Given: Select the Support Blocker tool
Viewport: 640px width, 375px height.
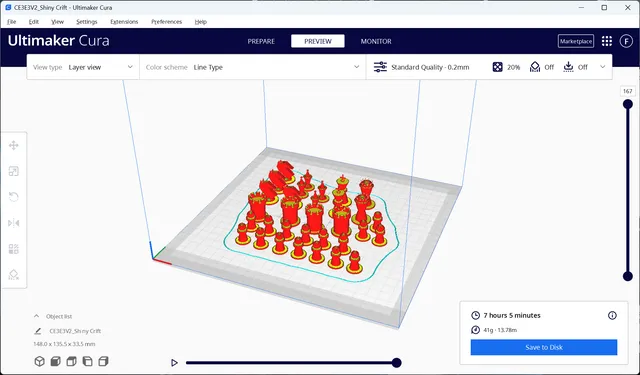Looking at the screenshot, I should coord(13,275).
